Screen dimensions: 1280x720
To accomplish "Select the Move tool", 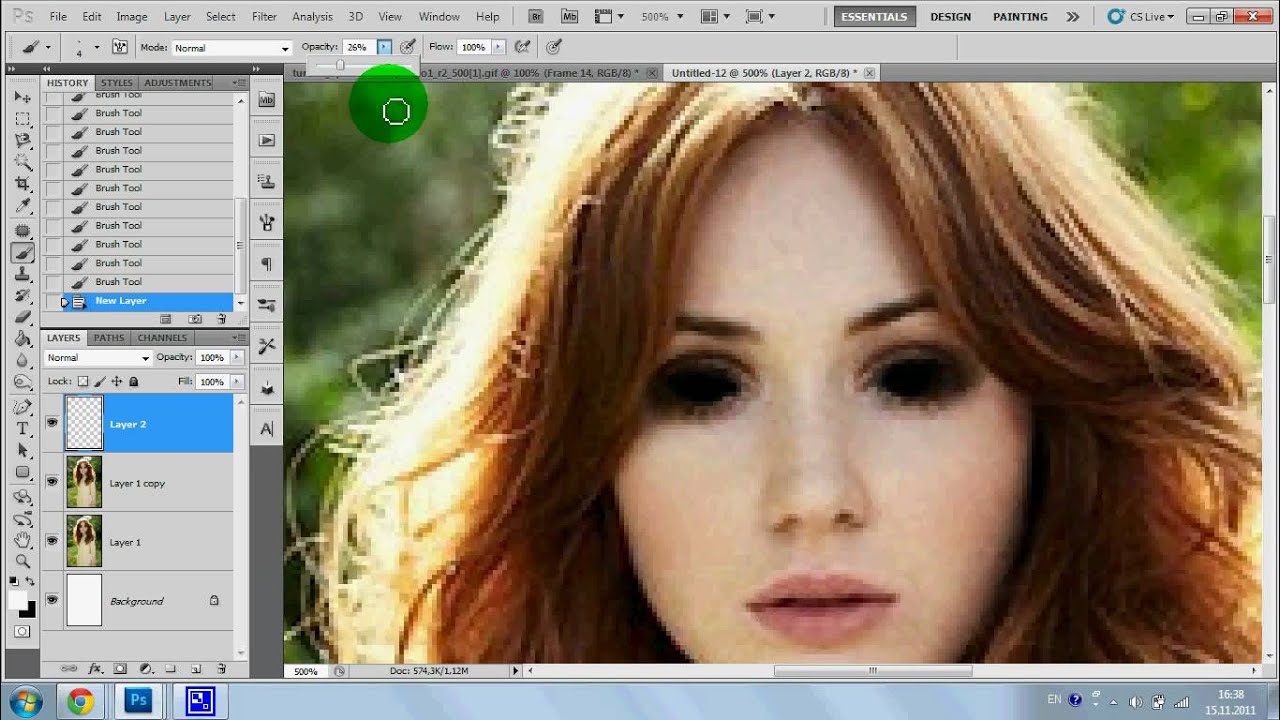I will coord(22,97).
